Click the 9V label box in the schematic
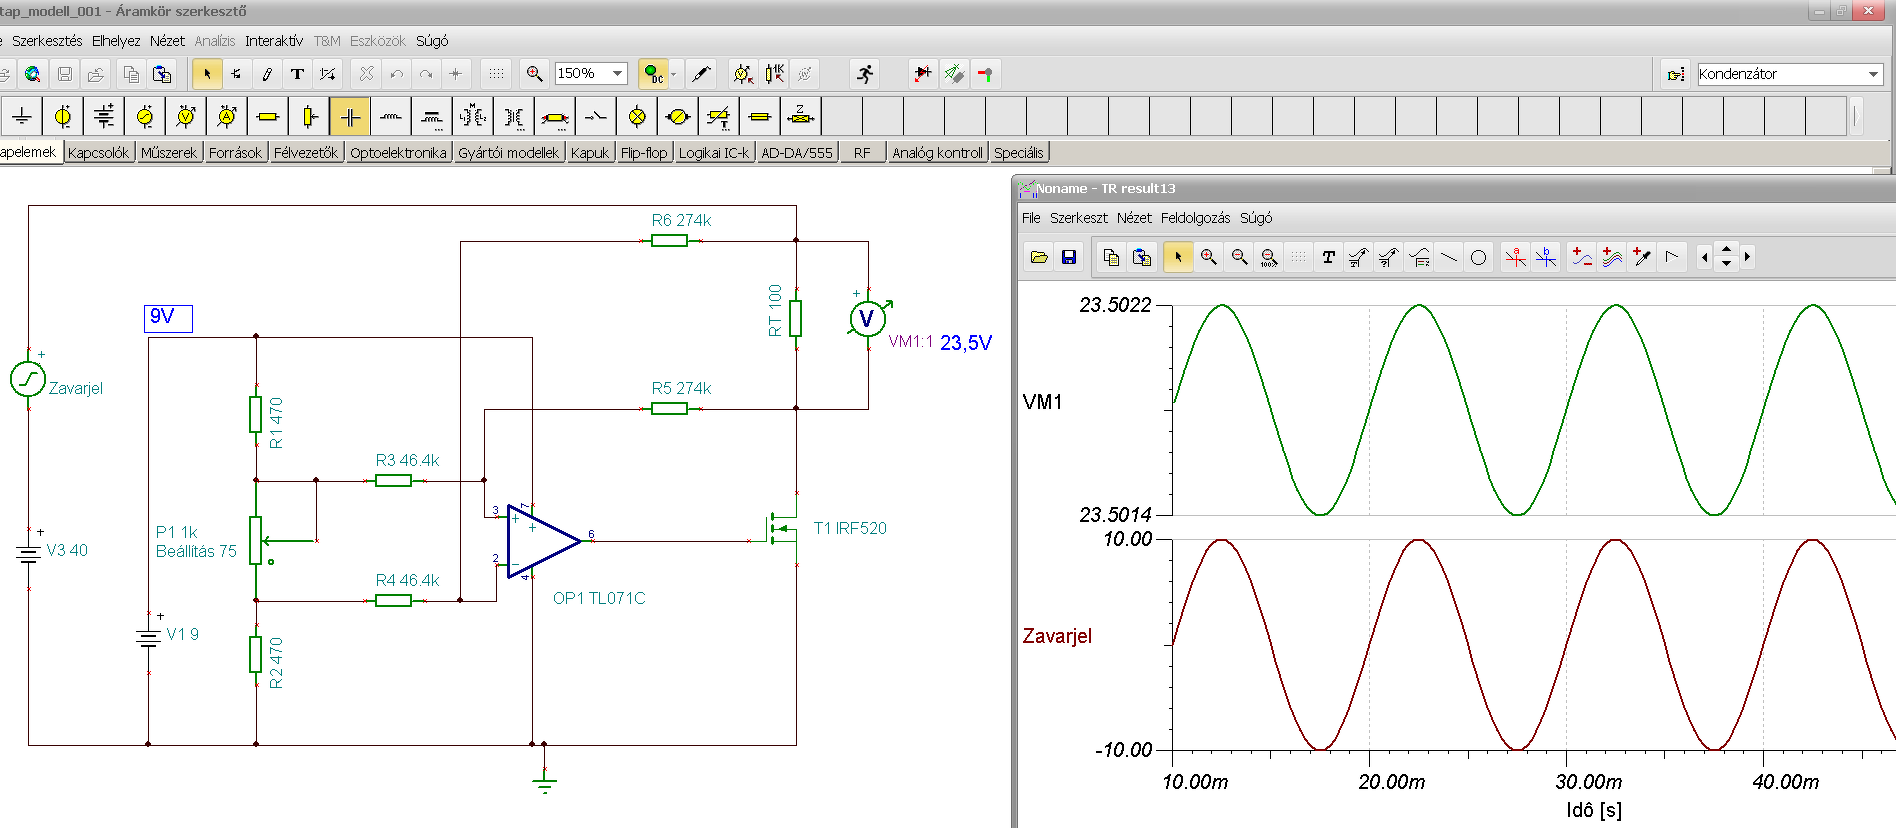 coord(167,318)
